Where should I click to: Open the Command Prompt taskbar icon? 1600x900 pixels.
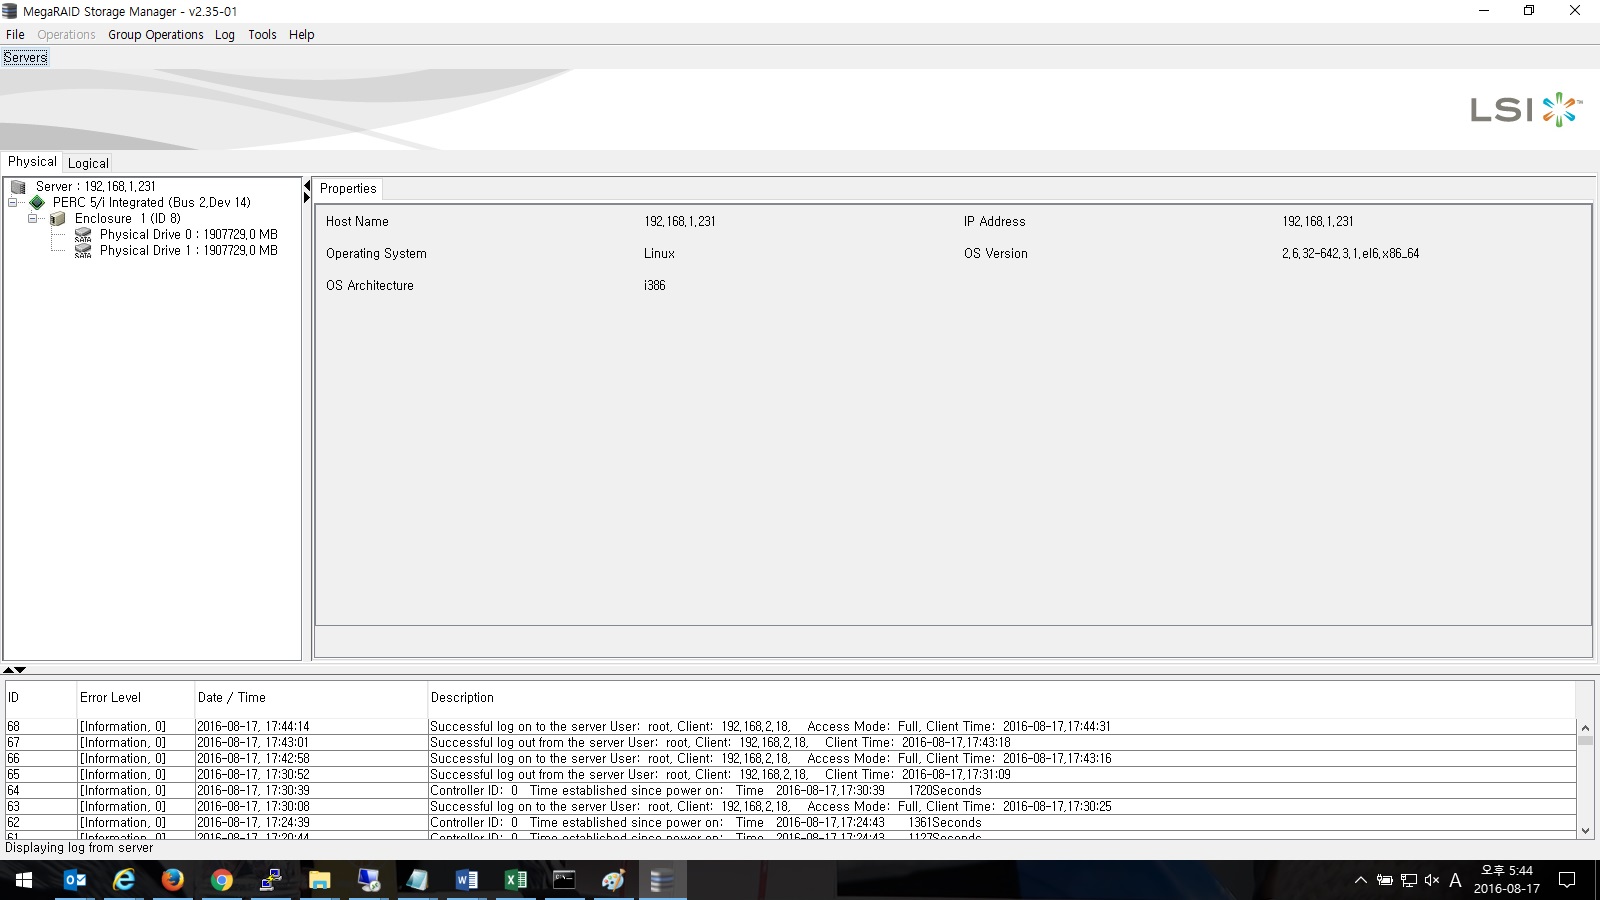coord(564,880)
